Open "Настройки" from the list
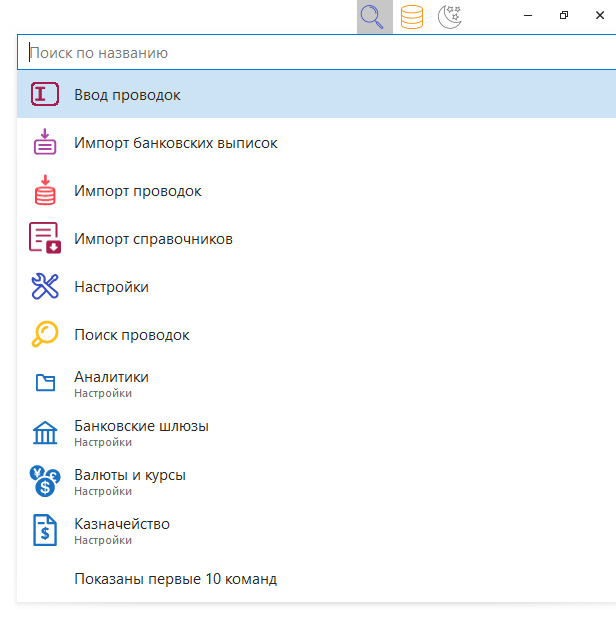 [111, 287]
